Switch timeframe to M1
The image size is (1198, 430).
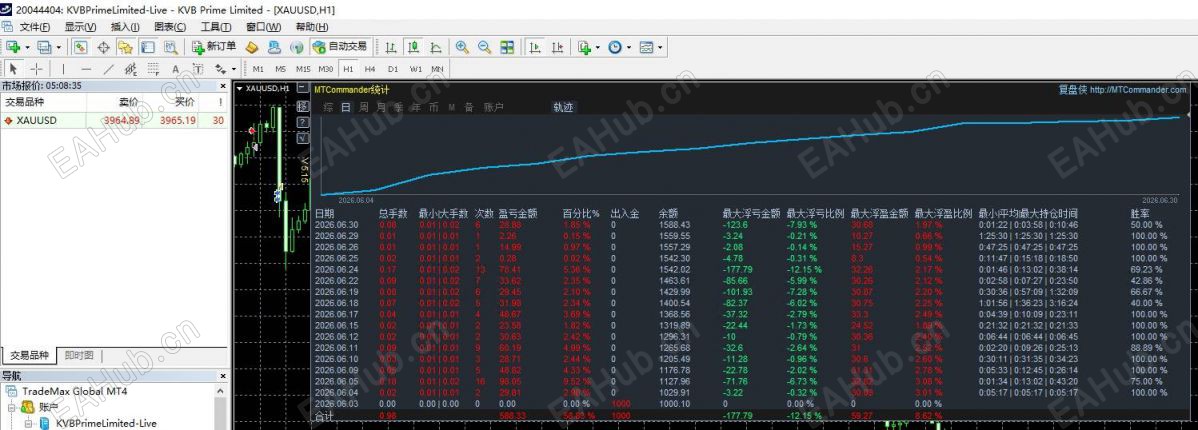258,69
